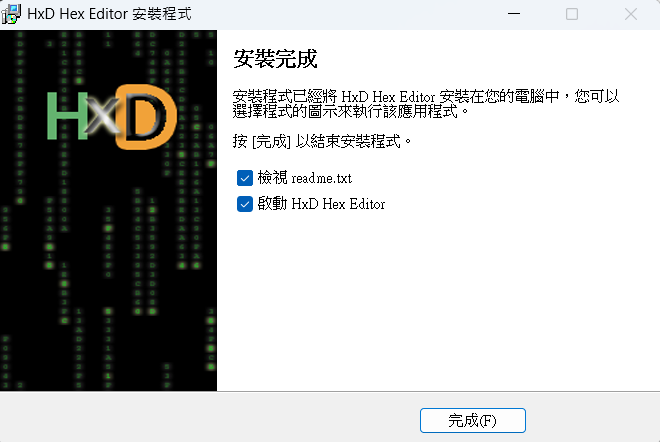Click the HxD logo image
This screenshot has height=442, width=660.
pyautogui.click(x=112, y=117)
